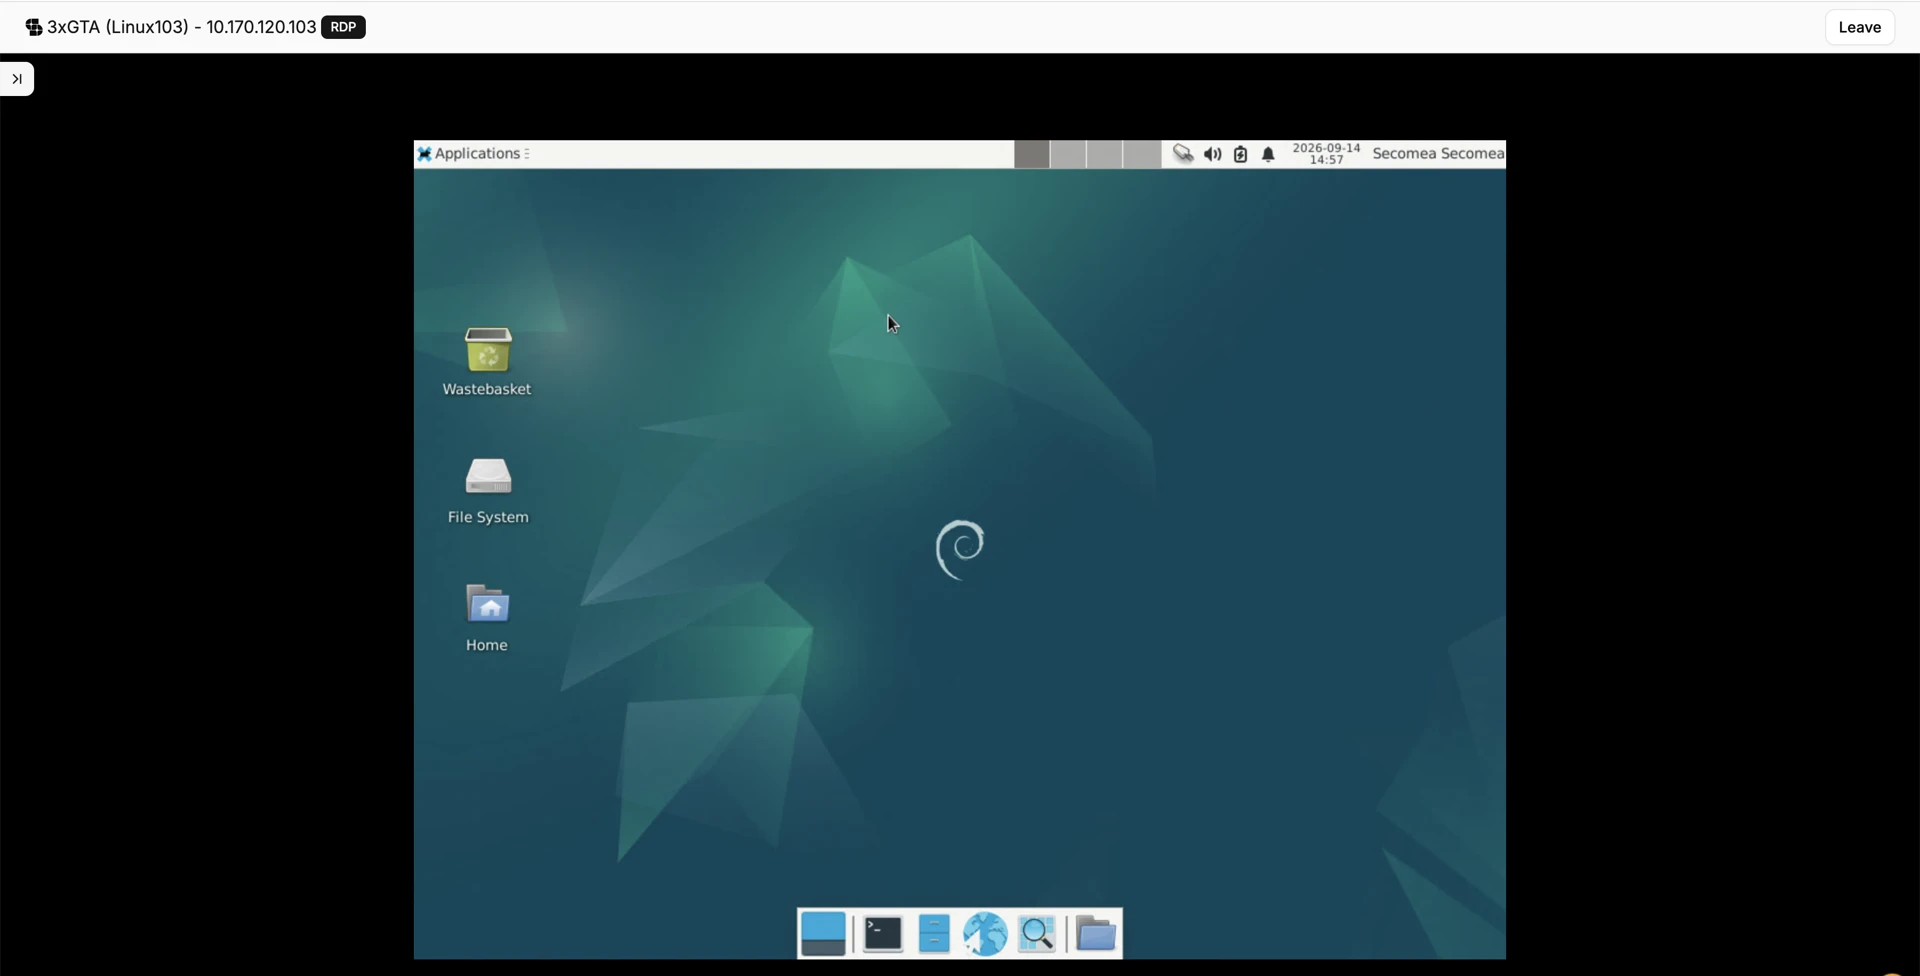Open the File Manager drawer icon in dock
Image resolution: width=1920 pixels, height=976 pixels.
[x=934, y=934]
